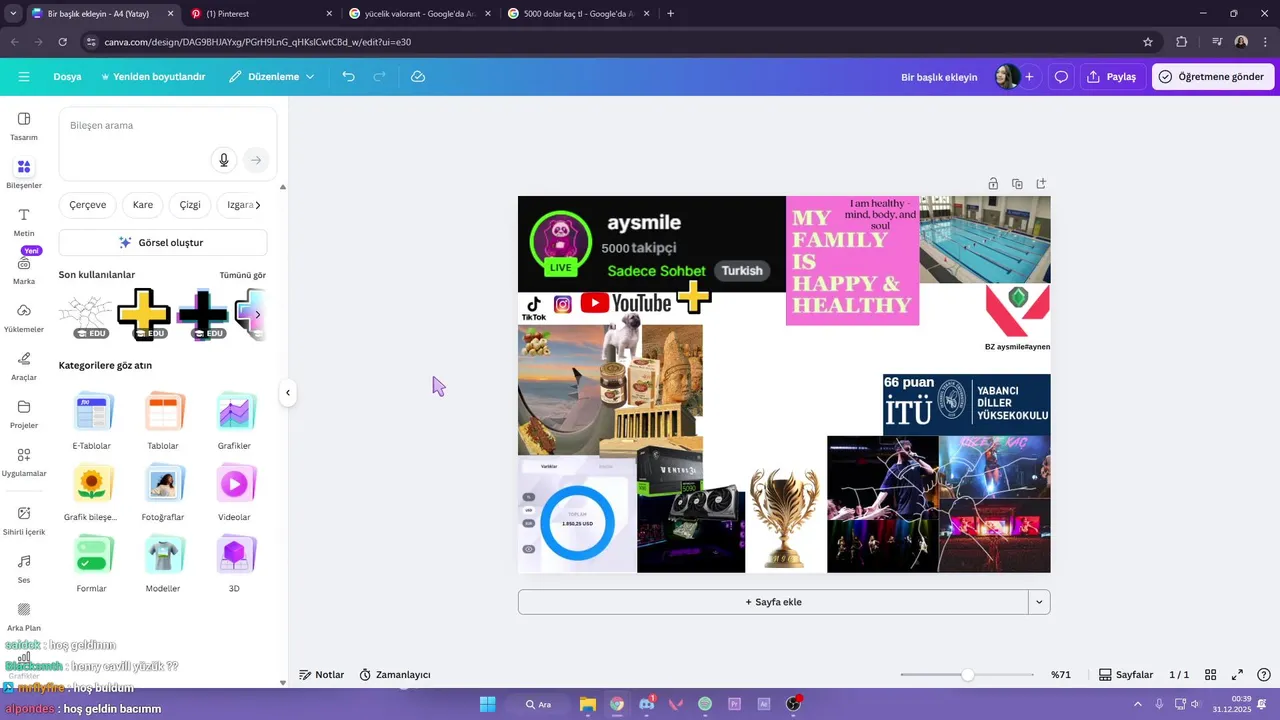Enter fullscreen presentation mode

click(1237, 675)
